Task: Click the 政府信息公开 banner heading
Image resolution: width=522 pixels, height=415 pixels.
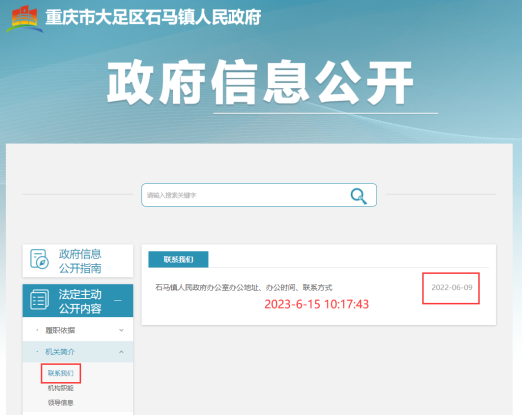Action: tap(260, 83)
